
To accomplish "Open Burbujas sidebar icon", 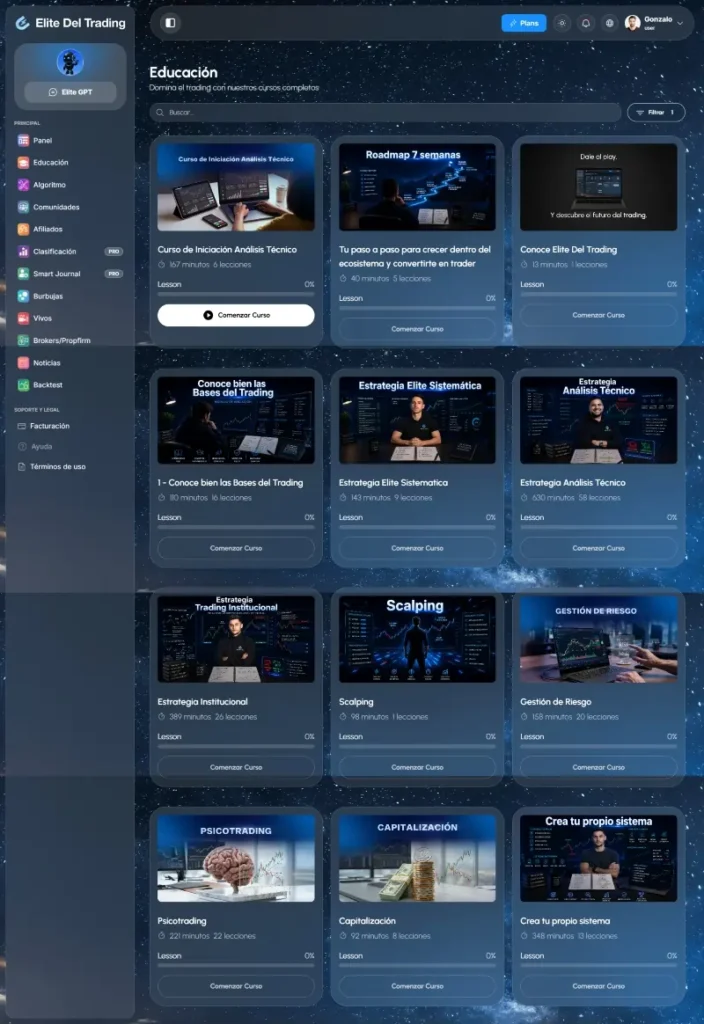I will 23,296.
